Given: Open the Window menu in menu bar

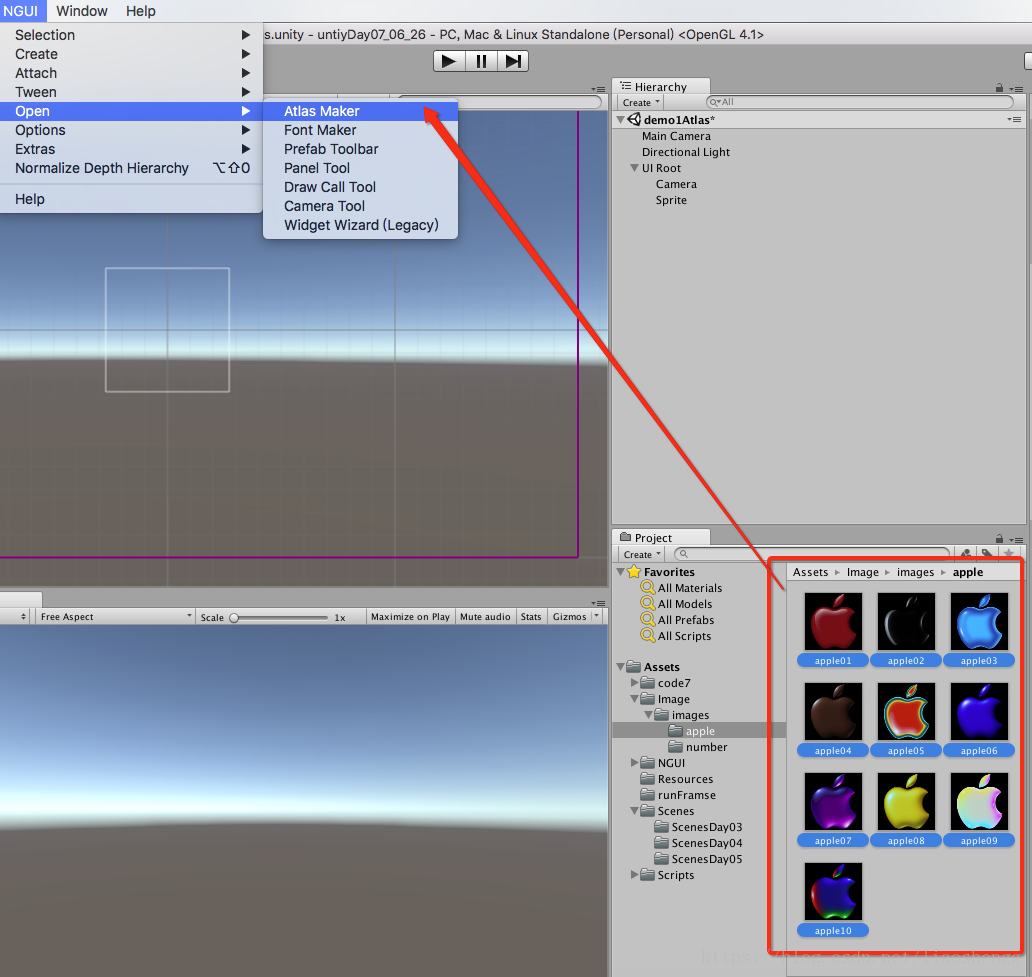Looking at the screenshot, I should click(x=82, y=11).
